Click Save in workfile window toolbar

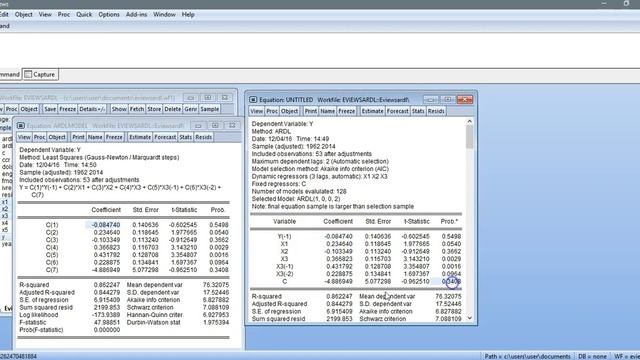point(50,109)
